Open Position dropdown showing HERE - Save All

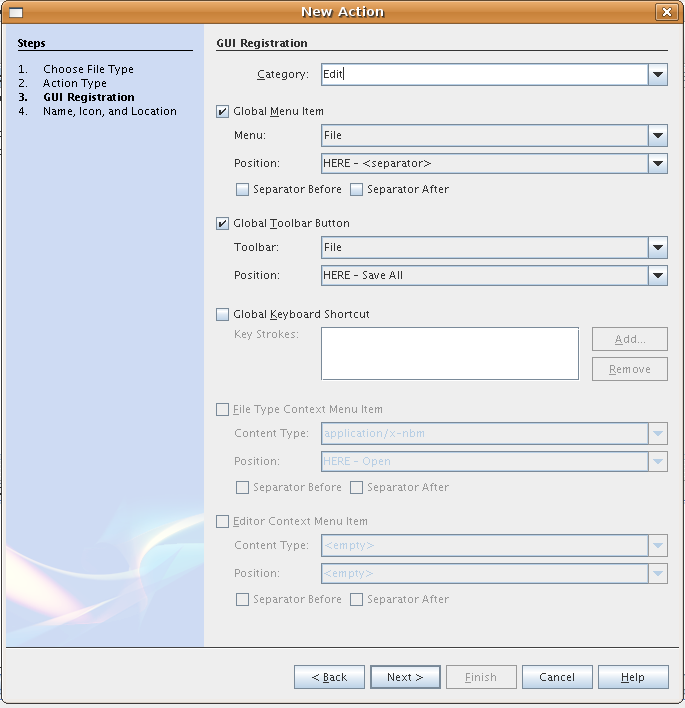pyautogui.click(x=494, y=275)
